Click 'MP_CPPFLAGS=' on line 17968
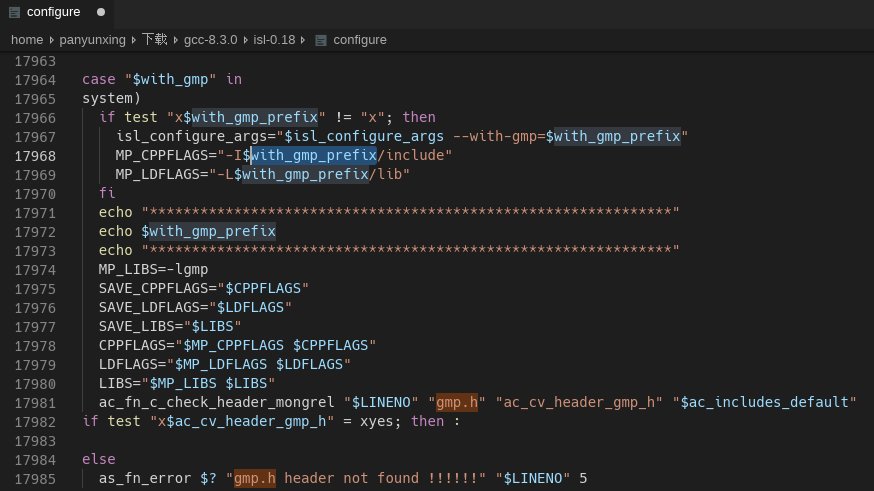 [166, 155]
